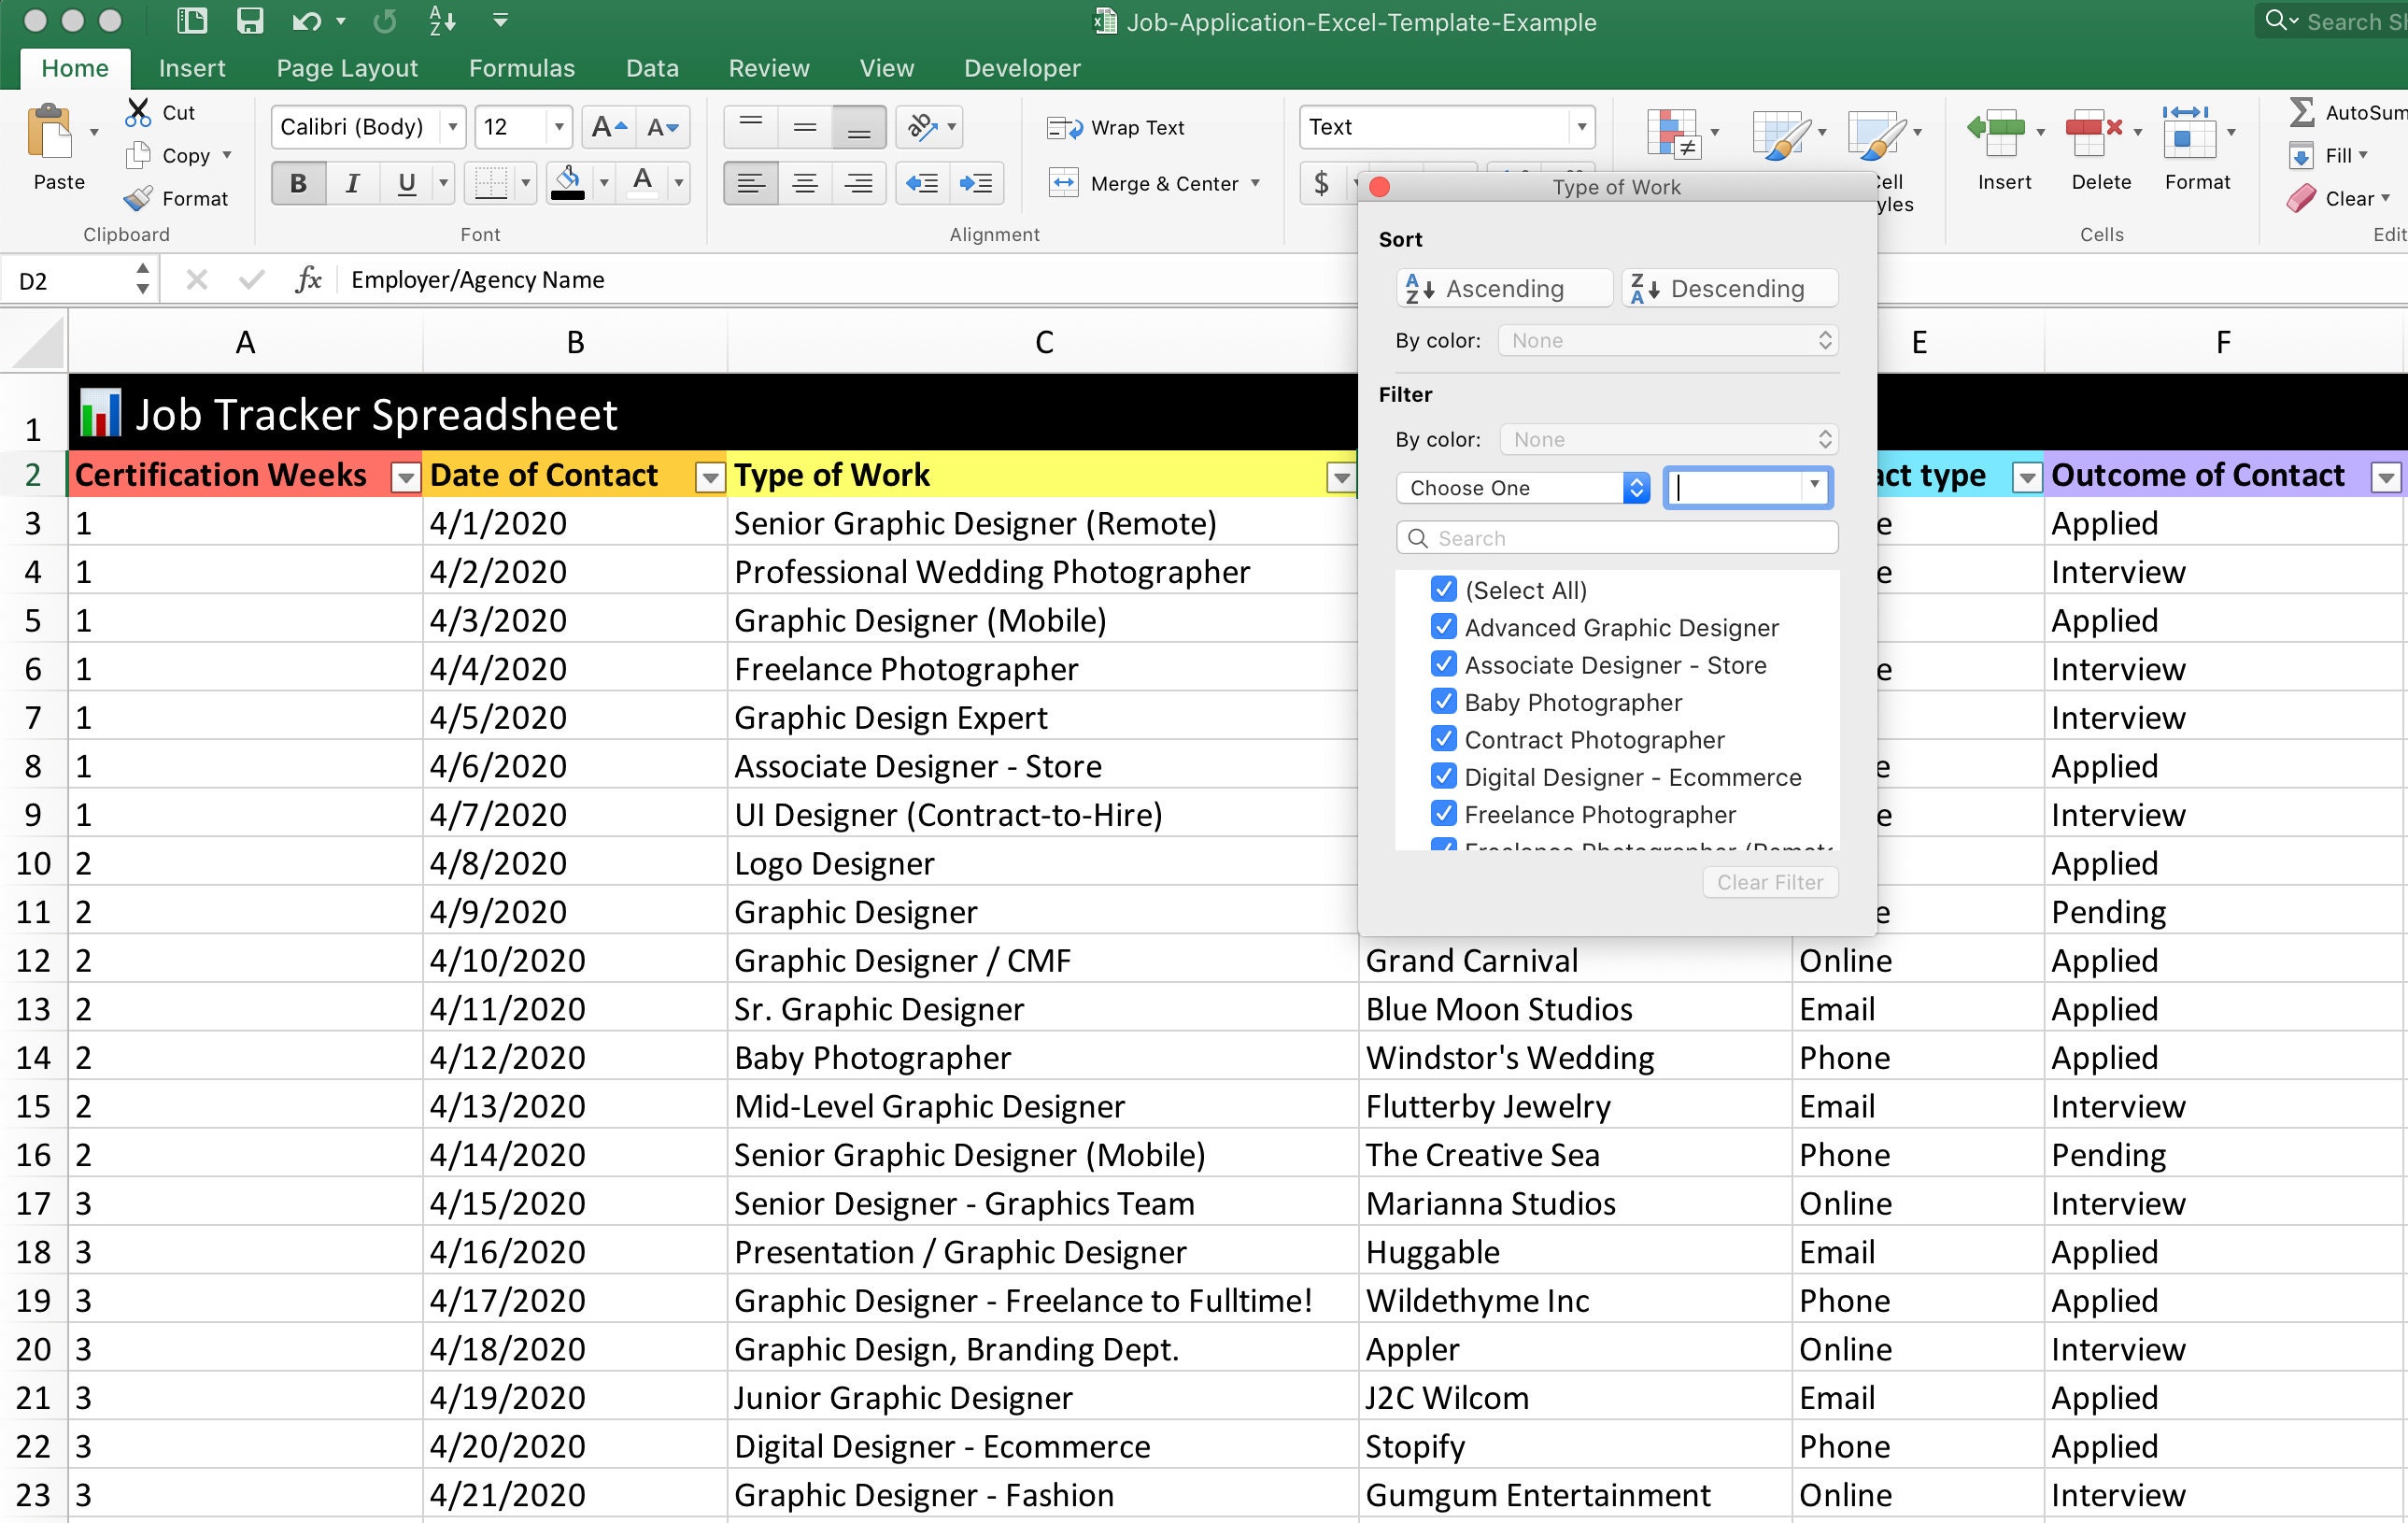Open the sort By color dropdown
Screen dimensions: 2408x1523
1666,340
